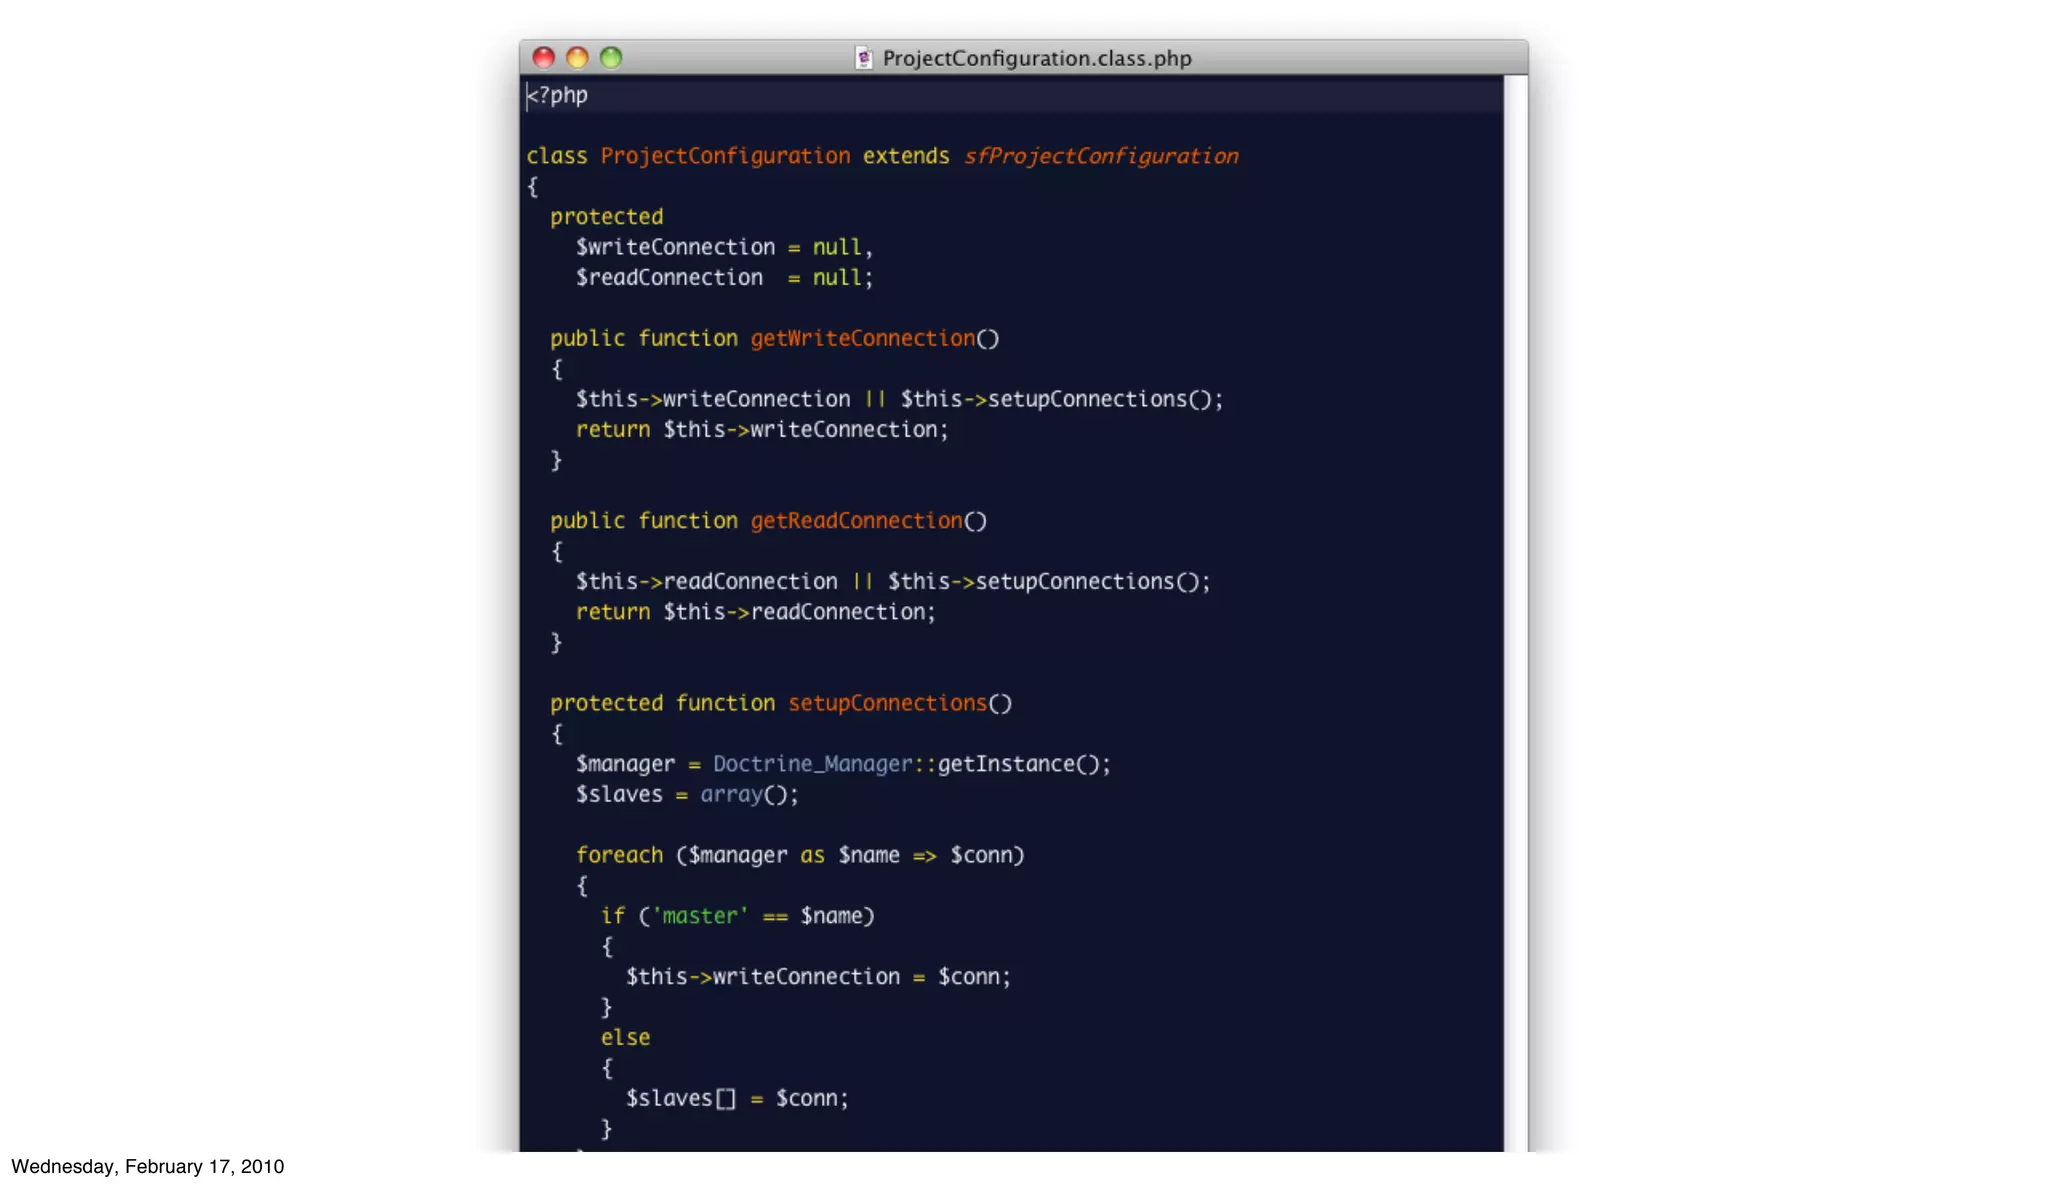Click the $slaves[] = $conn assignment line
This screenshot has width=2048, height=1184.
[x=736, y=1098]
